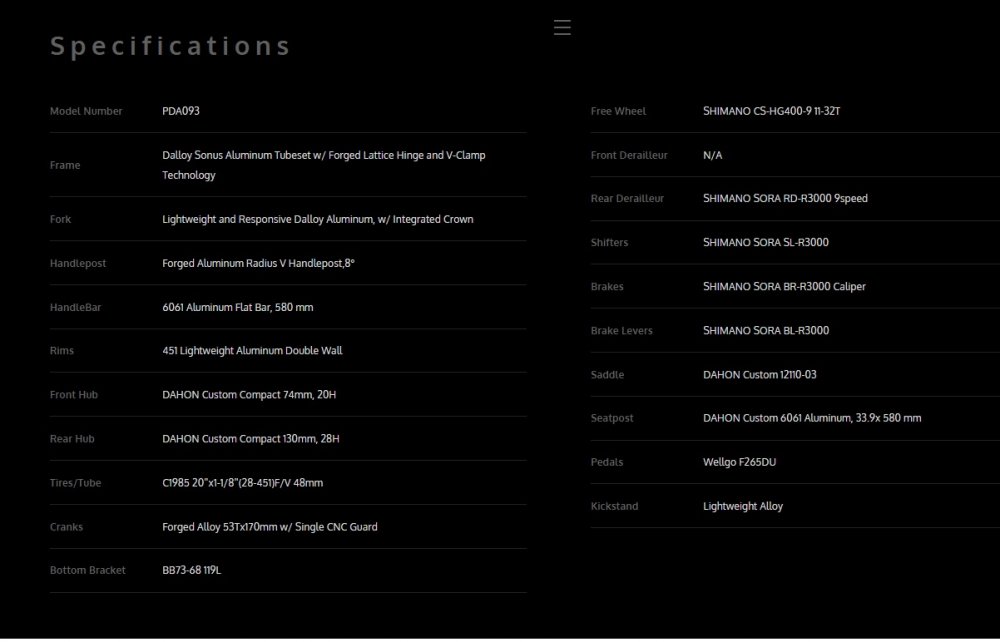Click the Specifications heading

pyautogui.click(x=170, y=46)
